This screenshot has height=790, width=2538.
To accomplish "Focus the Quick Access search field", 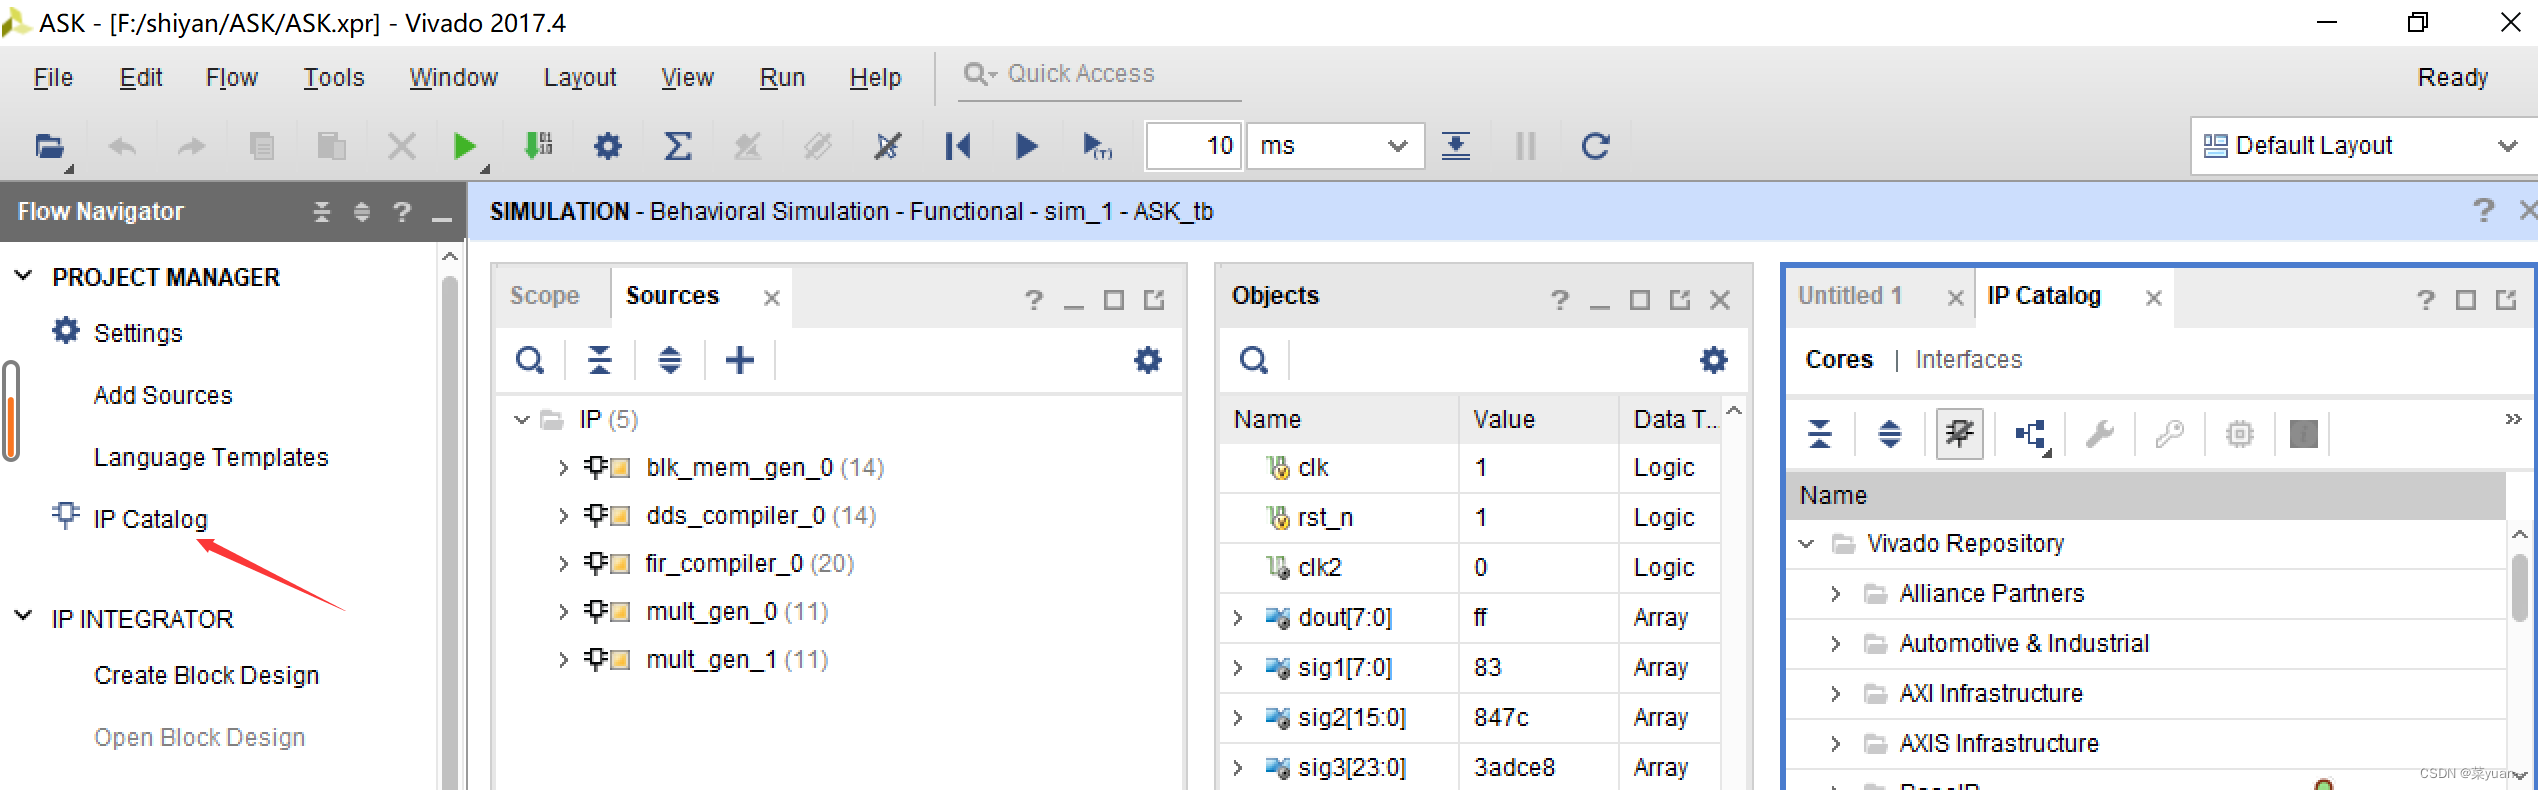I will pos(1100,74).
